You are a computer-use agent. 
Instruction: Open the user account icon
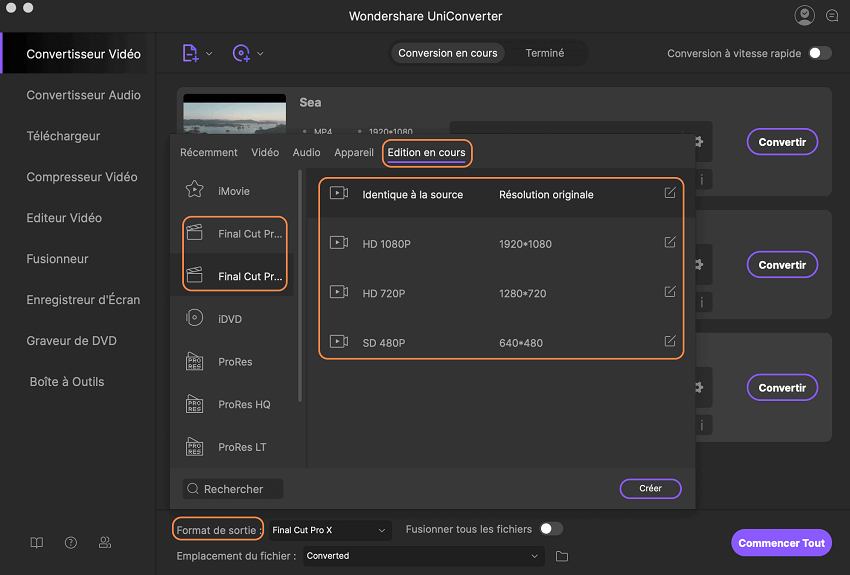click(x=804, y=15)
